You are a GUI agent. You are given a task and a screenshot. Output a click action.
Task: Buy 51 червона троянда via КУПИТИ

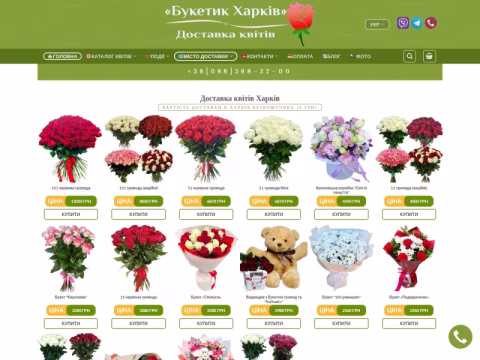click(206, 214)
